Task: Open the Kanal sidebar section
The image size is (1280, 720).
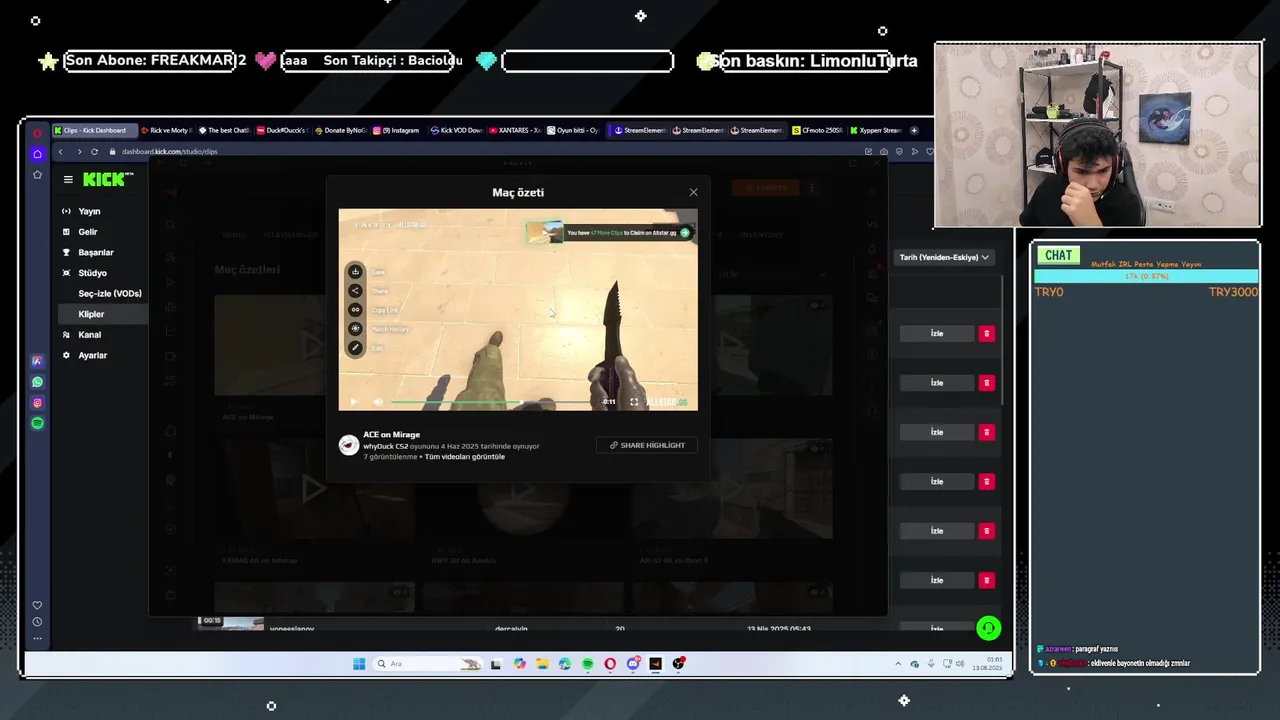Action: pos(89,335)
